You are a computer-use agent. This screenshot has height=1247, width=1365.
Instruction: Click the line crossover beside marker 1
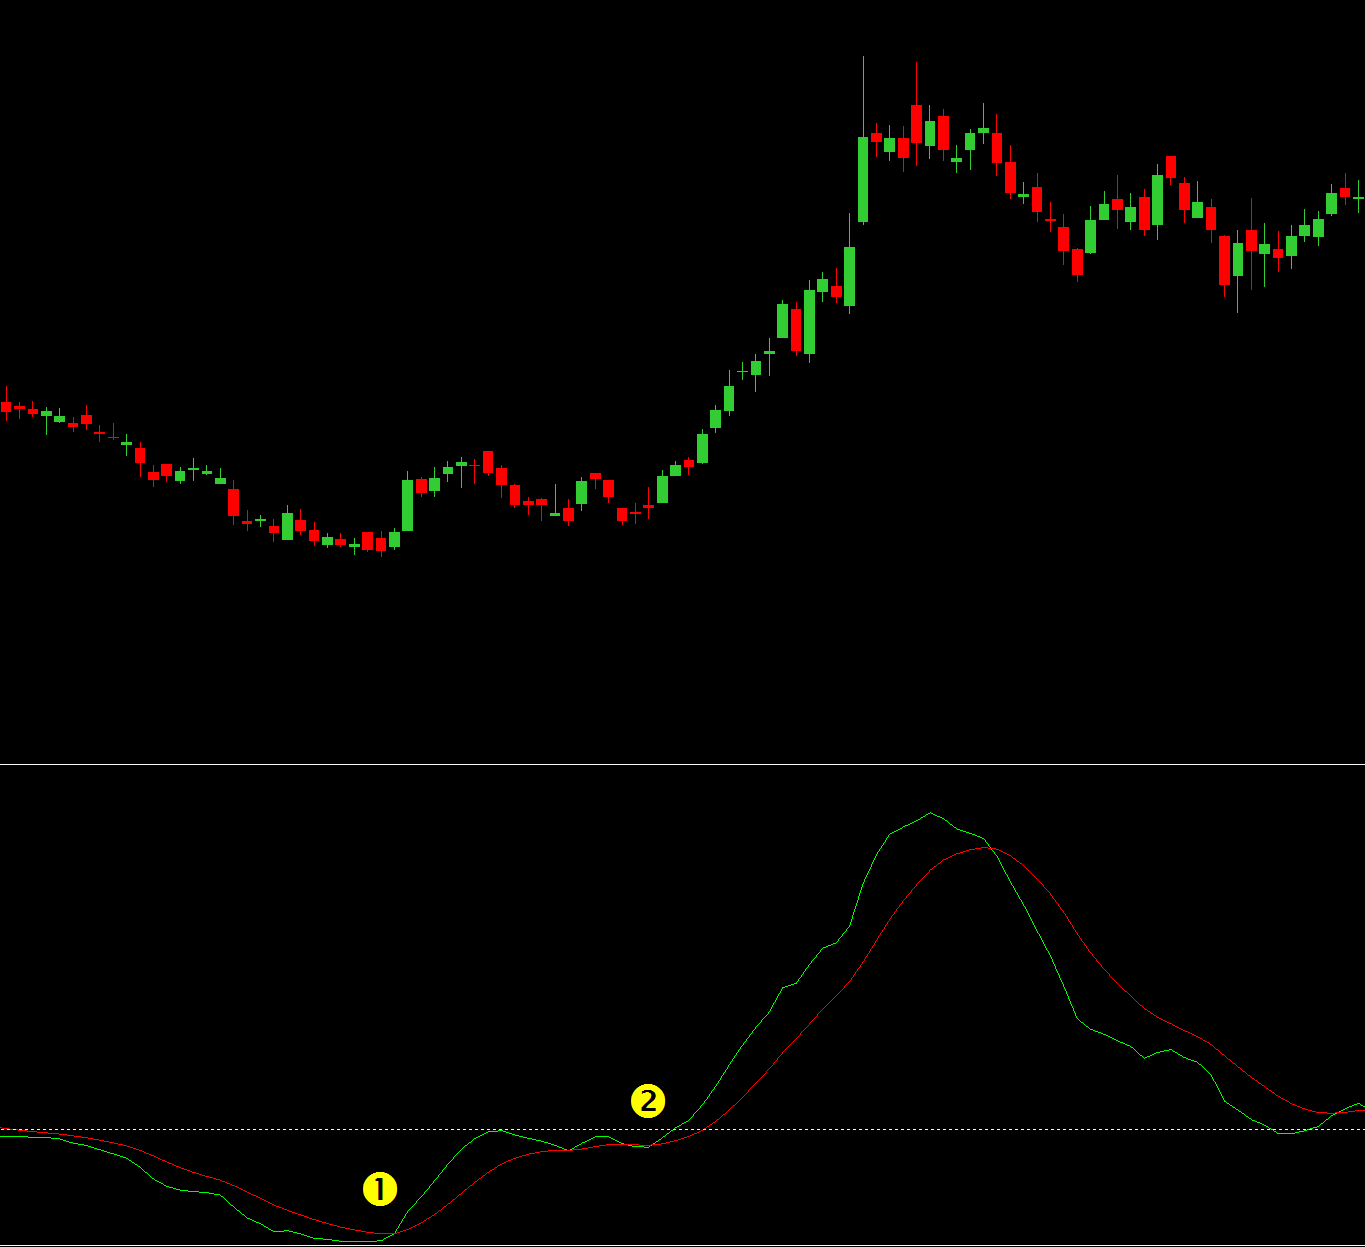click(393, 1233)
